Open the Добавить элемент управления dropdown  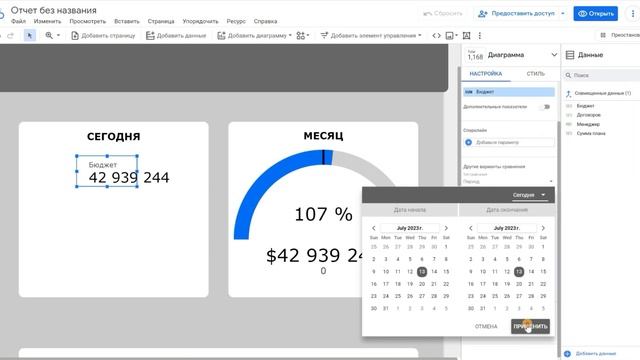[x=371, y=36]
